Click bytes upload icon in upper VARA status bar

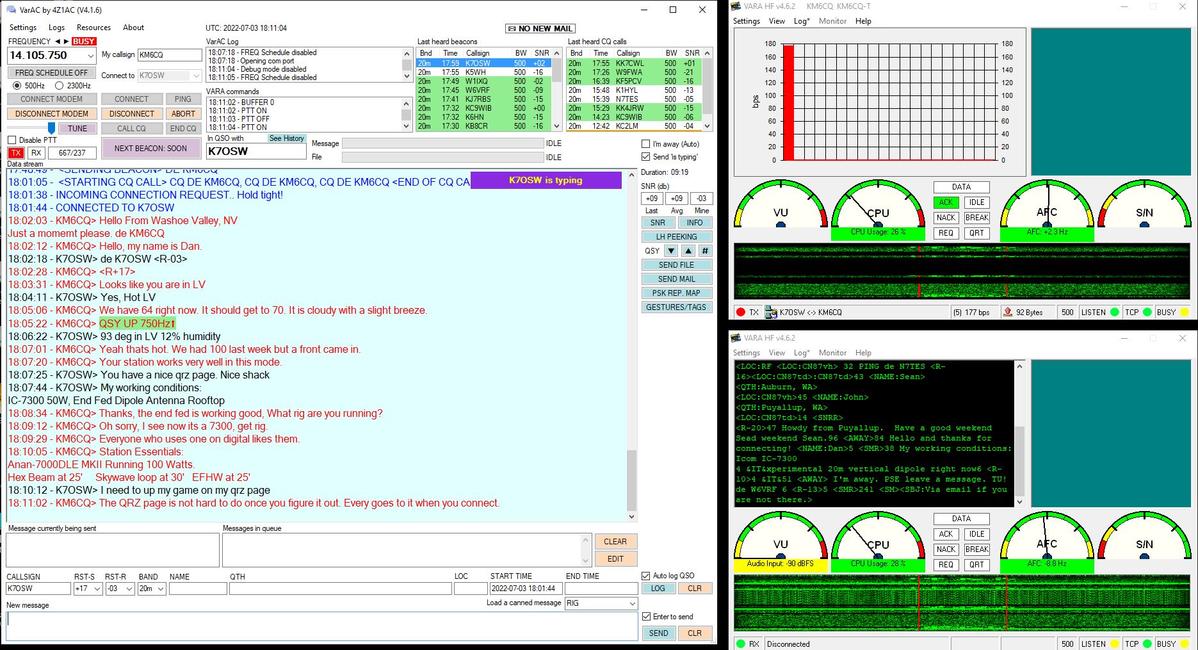[1008, 312]
